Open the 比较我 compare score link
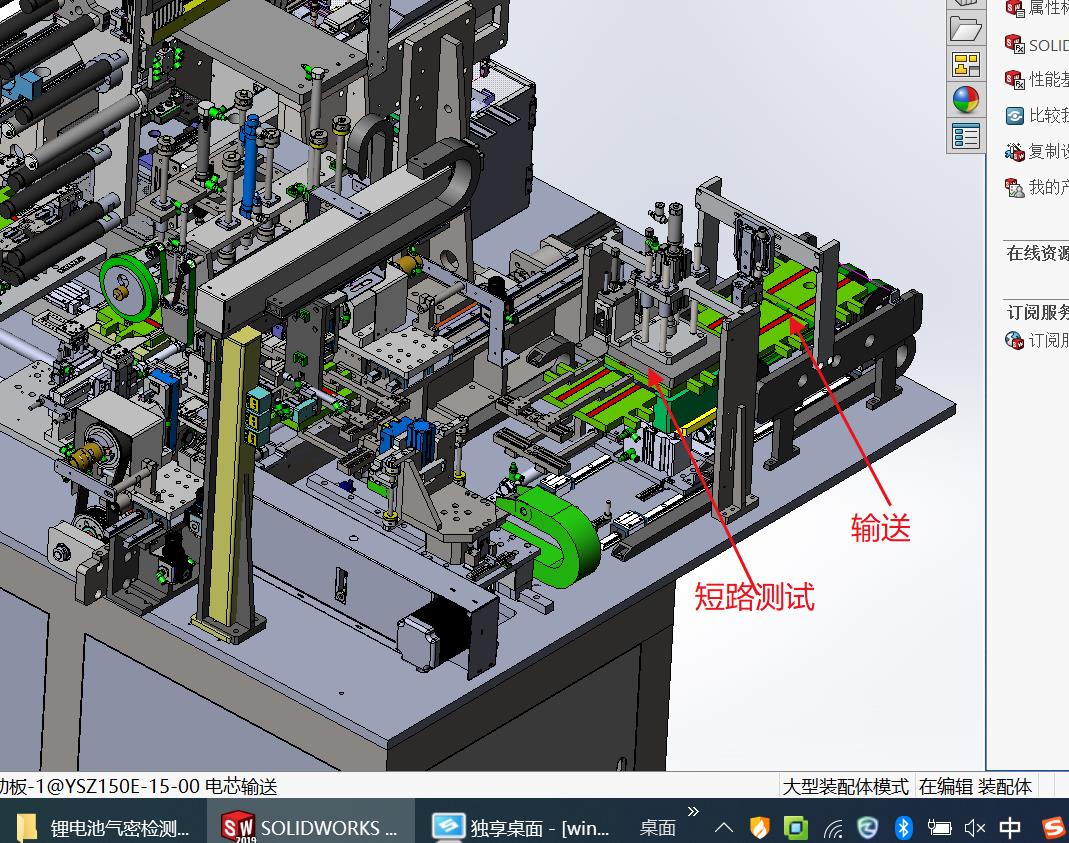Image resolution: width=1069 pixels, height=843 pixels. click(x=1036, y=115)
